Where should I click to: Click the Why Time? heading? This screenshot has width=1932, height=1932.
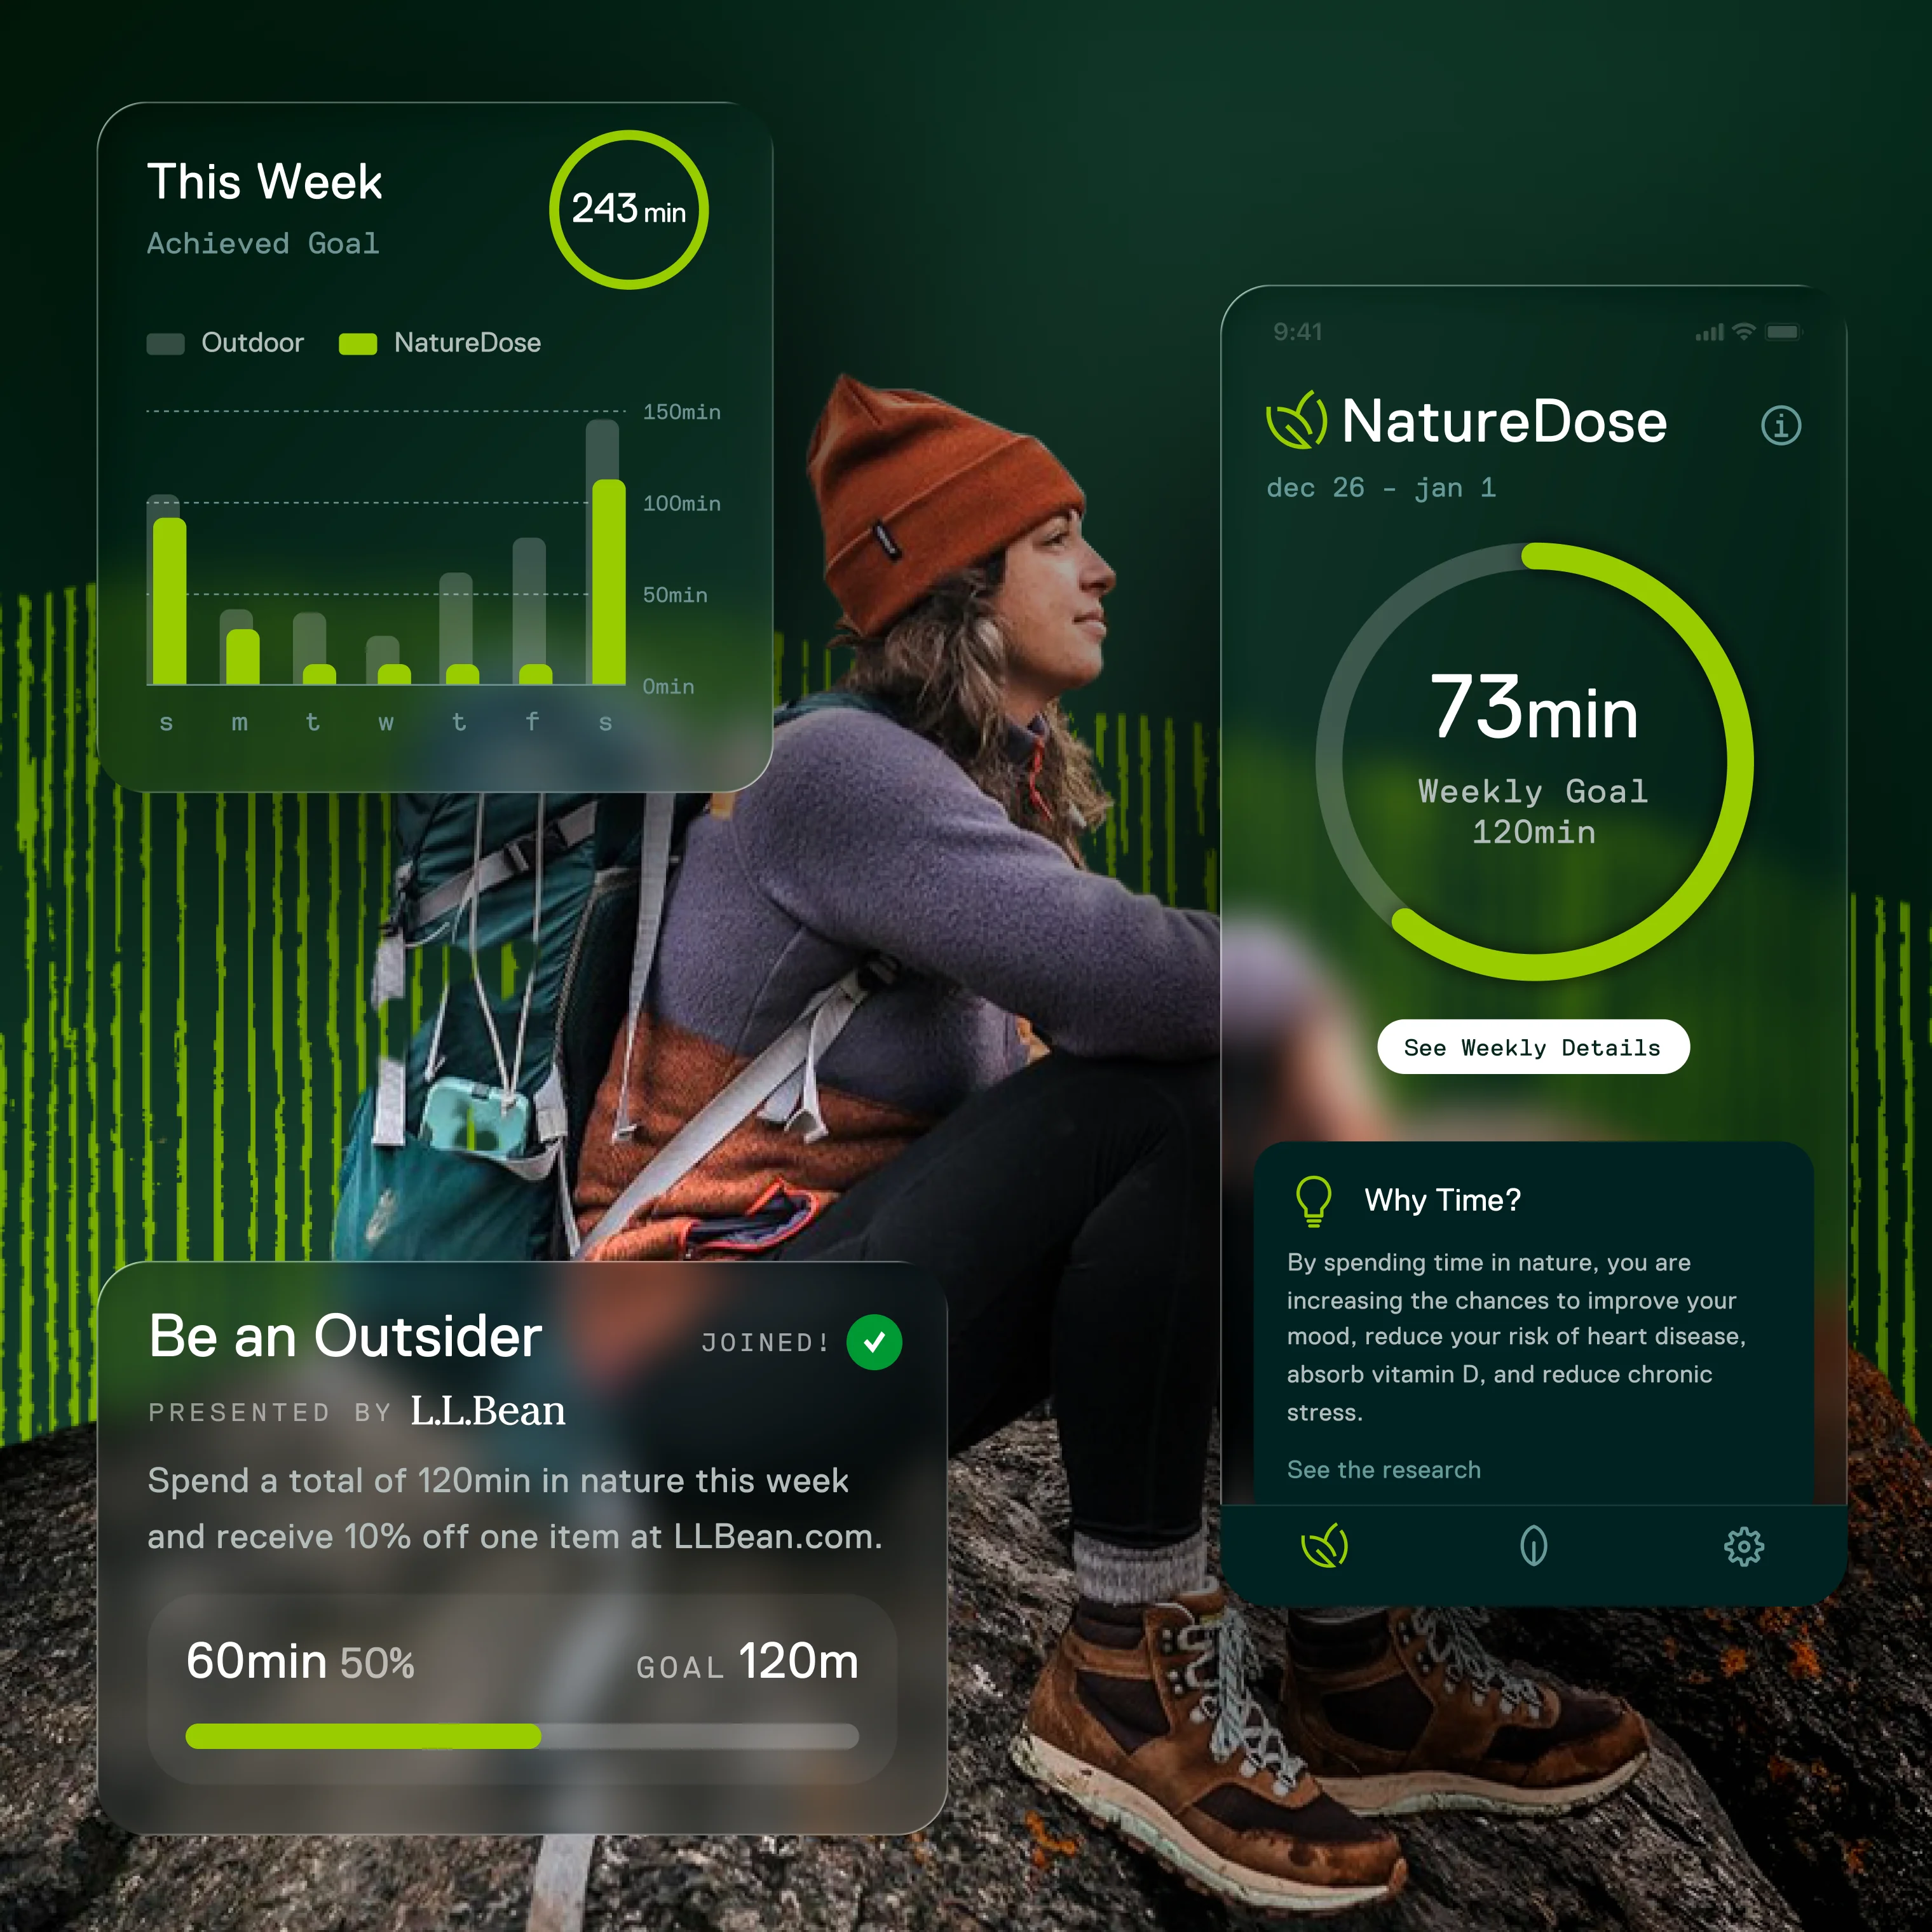[1442, 1200]
